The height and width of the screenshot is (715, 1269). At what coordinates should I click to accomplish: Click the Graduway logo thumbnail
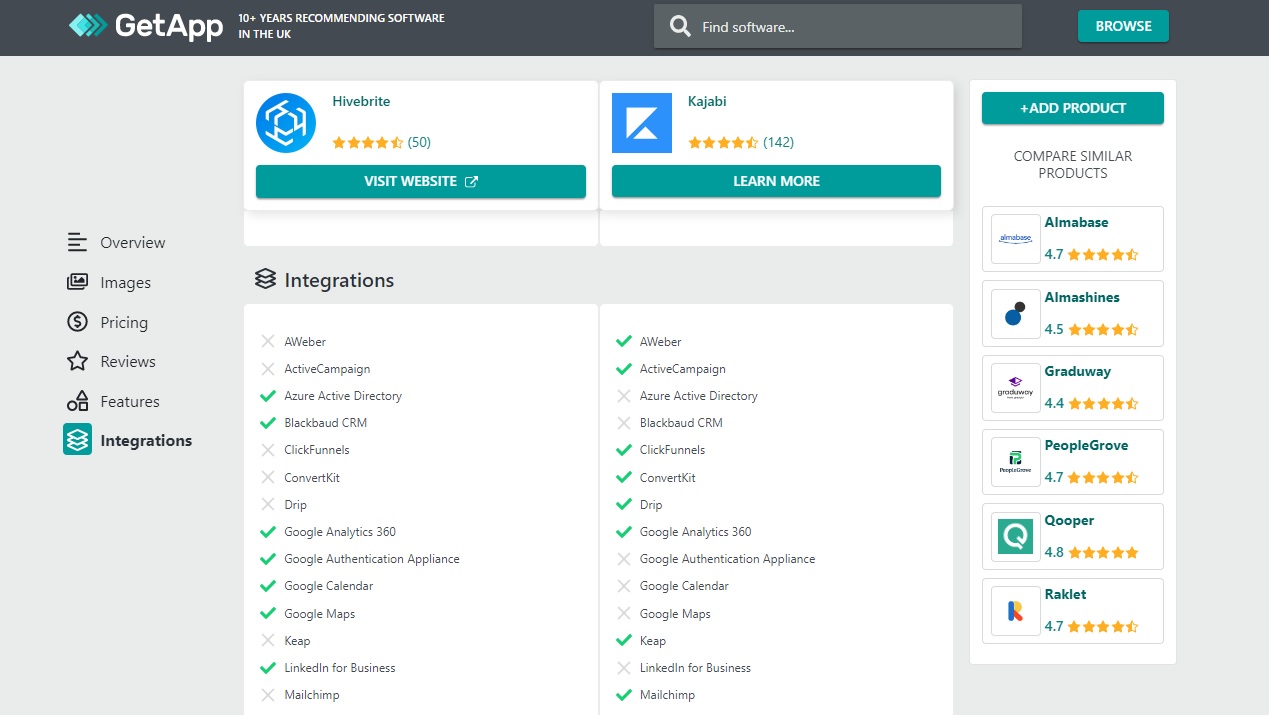tap(1016, 388)
